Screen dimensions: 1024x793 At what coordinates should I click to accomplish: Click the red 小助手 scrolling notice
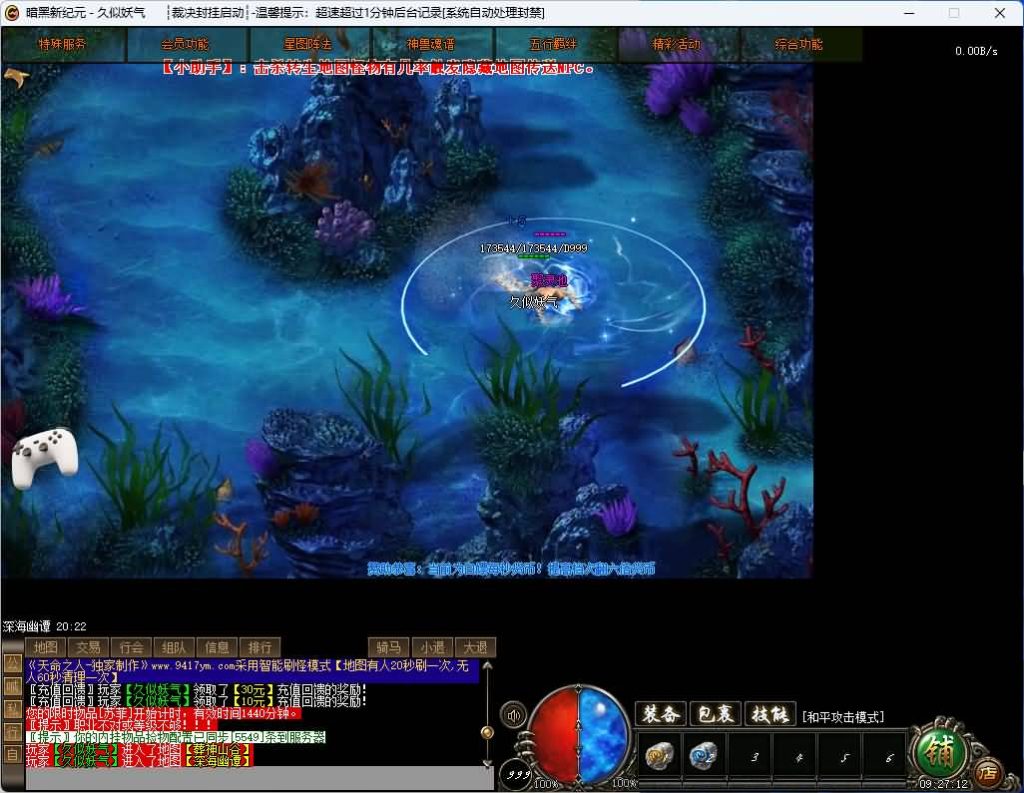[379, 67]
